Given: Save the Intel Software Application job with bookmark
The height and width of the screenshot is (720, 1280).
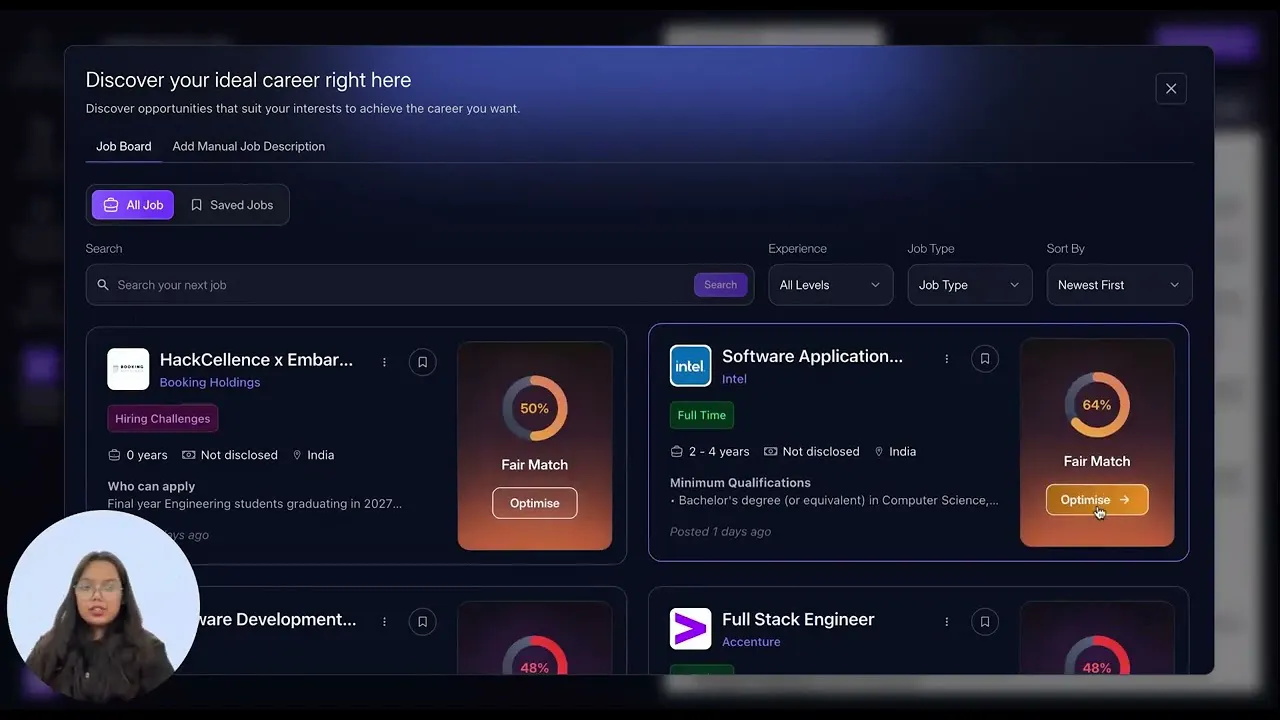Looking at the screenshot, I should point(985,358).
